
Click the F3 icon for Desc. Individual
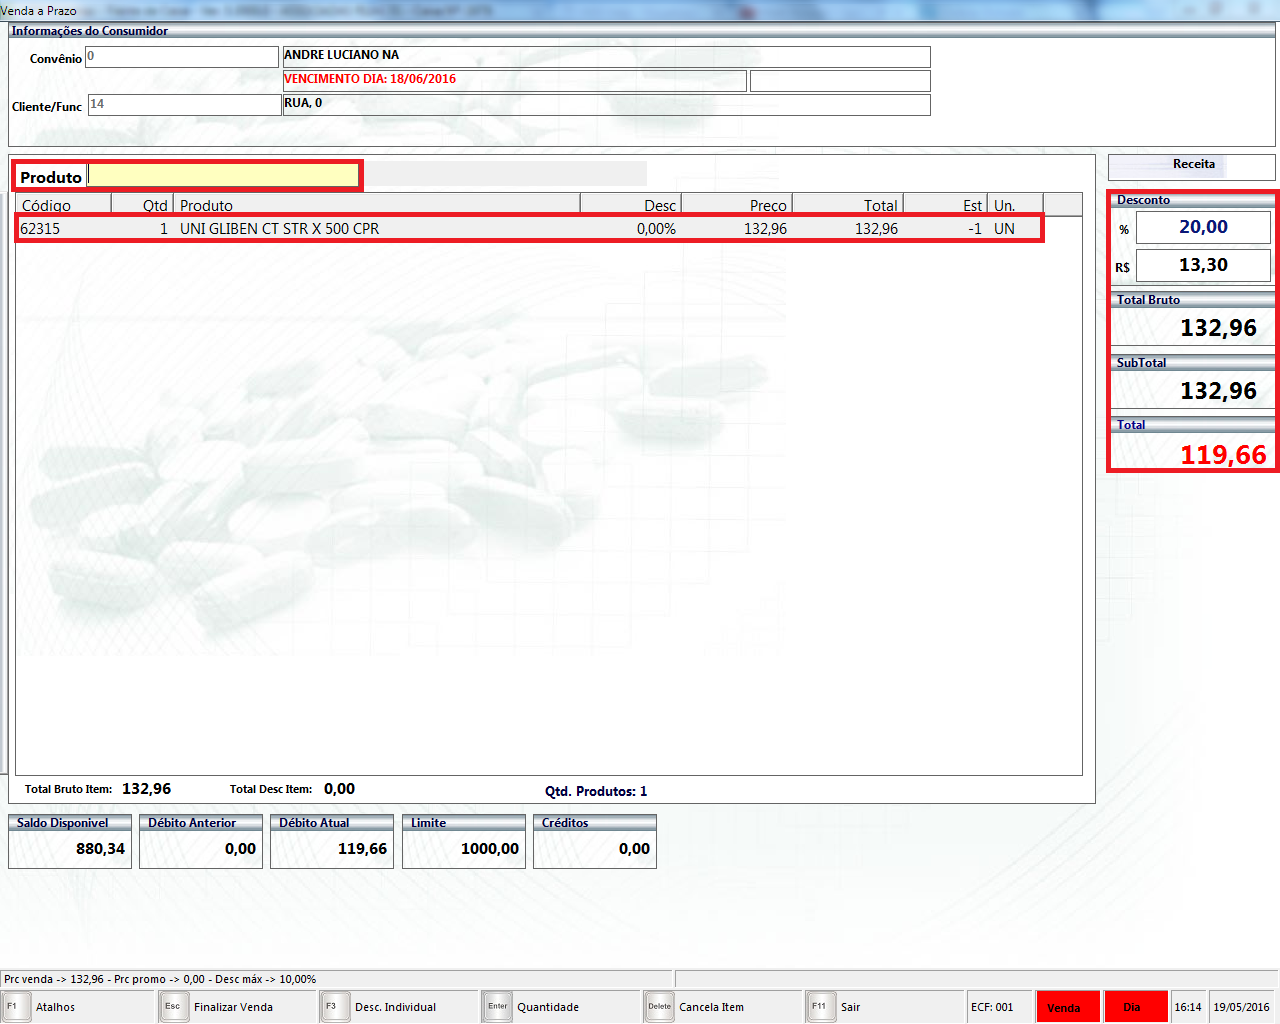pos(334,1007)
